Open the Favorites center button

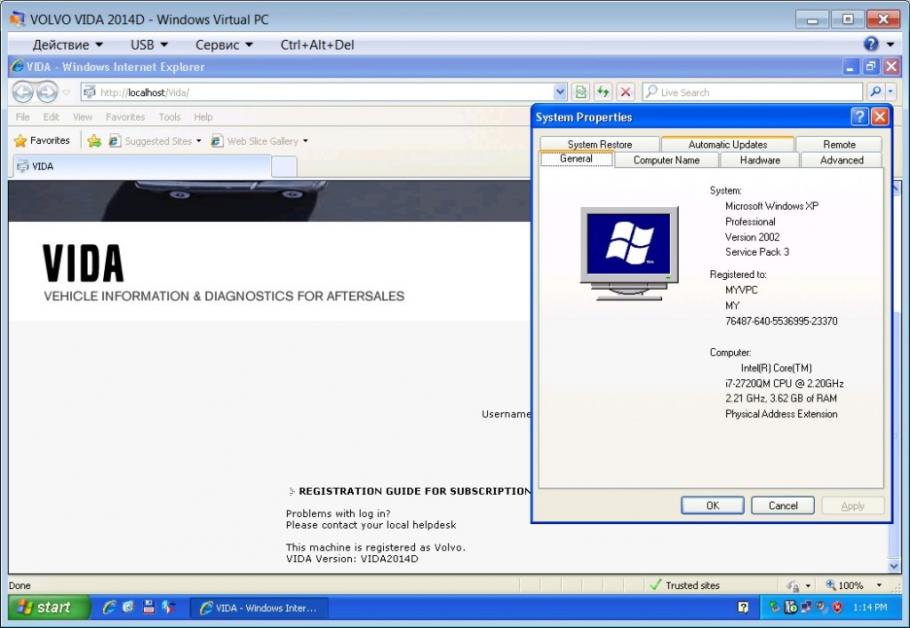pyautogui.click(x=42, y=140)
